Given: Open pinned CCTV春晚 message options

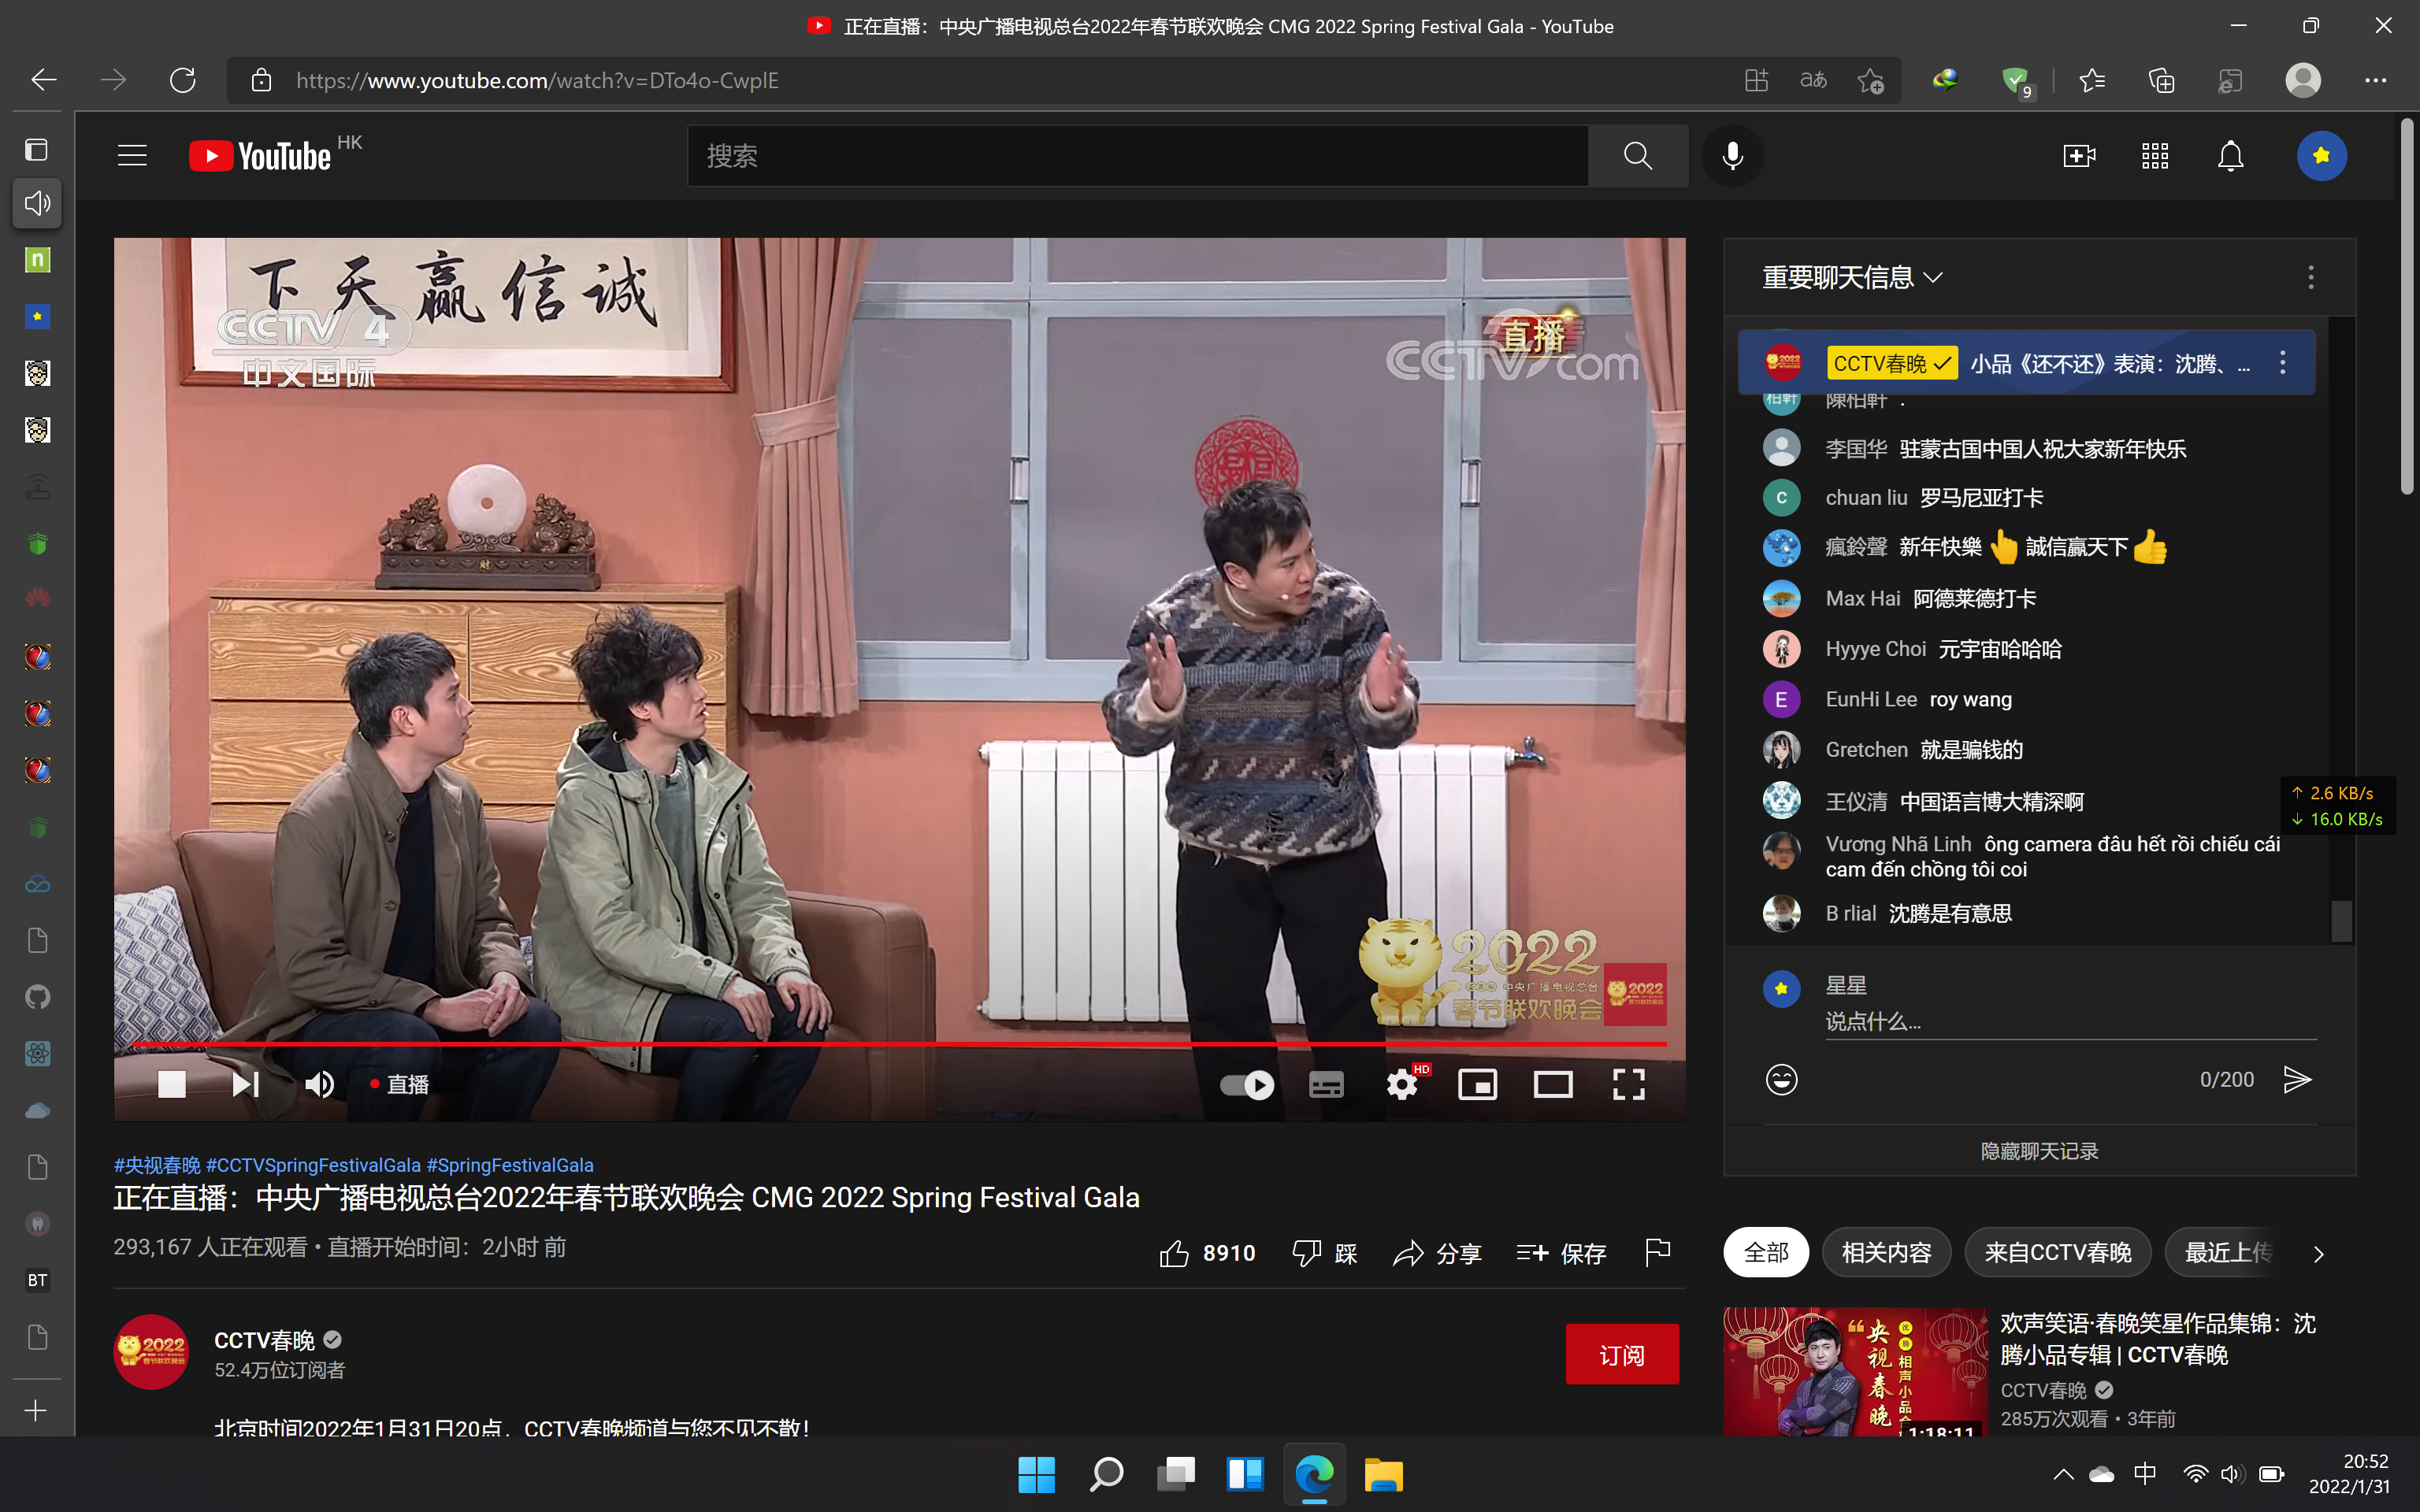Looking at the screenshot, I should 2282,362.
